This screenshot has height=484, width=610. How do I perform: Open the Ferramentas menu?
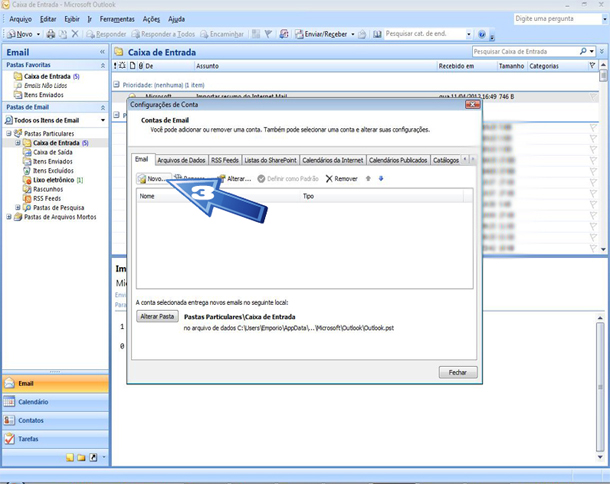click(117, 19)
